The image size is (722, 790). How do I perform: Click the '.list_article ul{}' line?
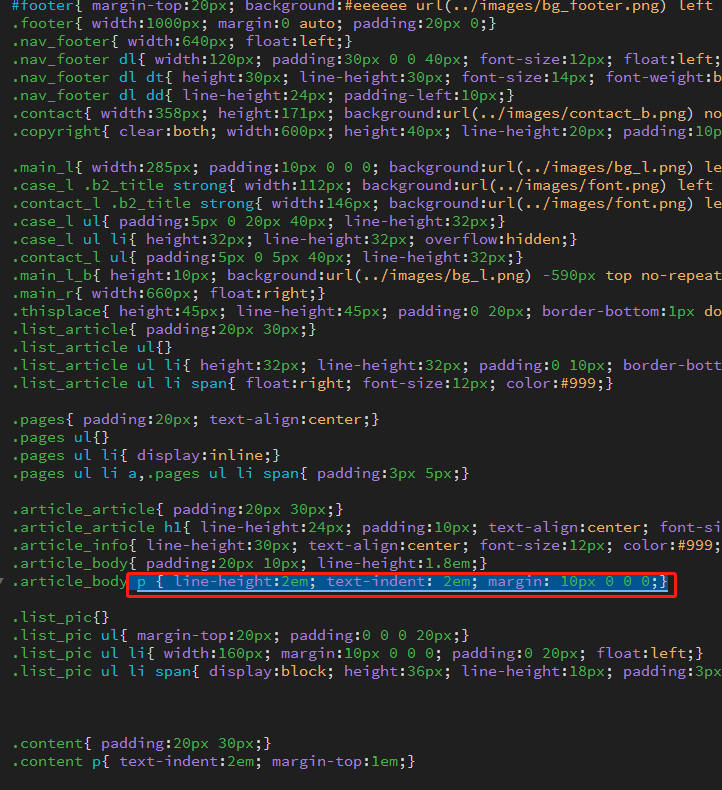click(x=92, y=348)
